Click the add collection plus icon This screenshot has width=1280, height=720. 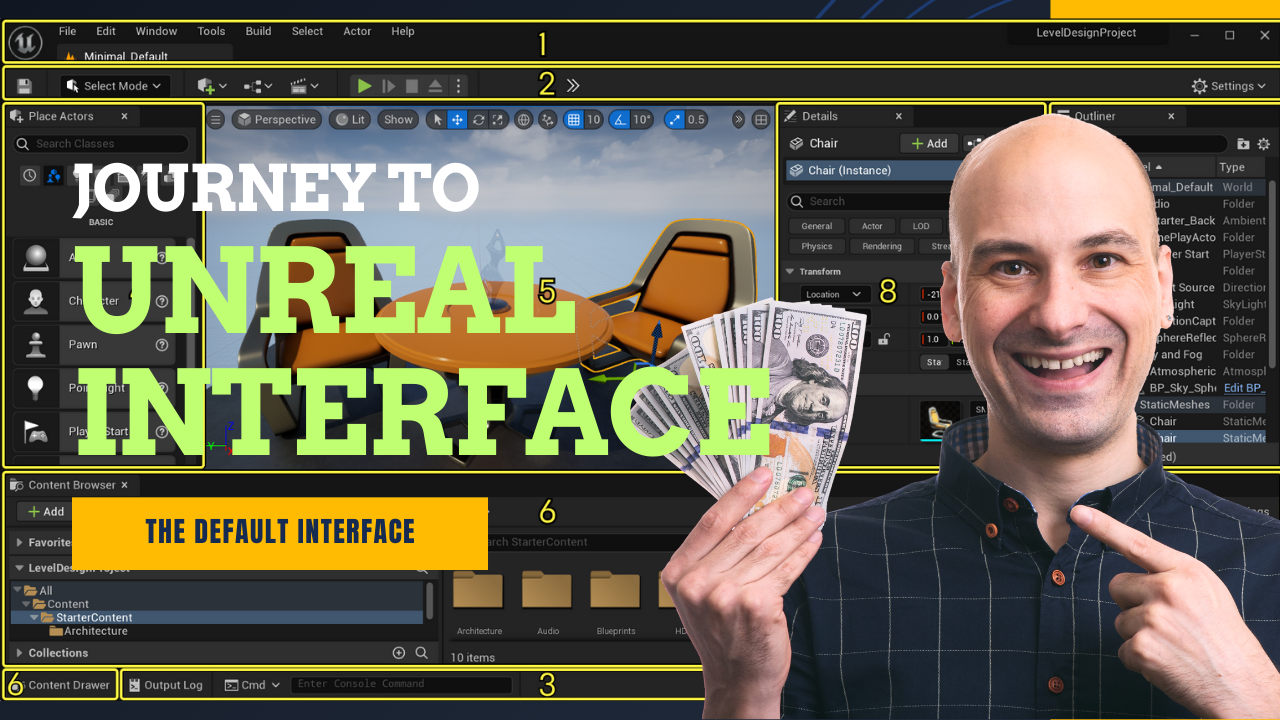pos(399,653)
